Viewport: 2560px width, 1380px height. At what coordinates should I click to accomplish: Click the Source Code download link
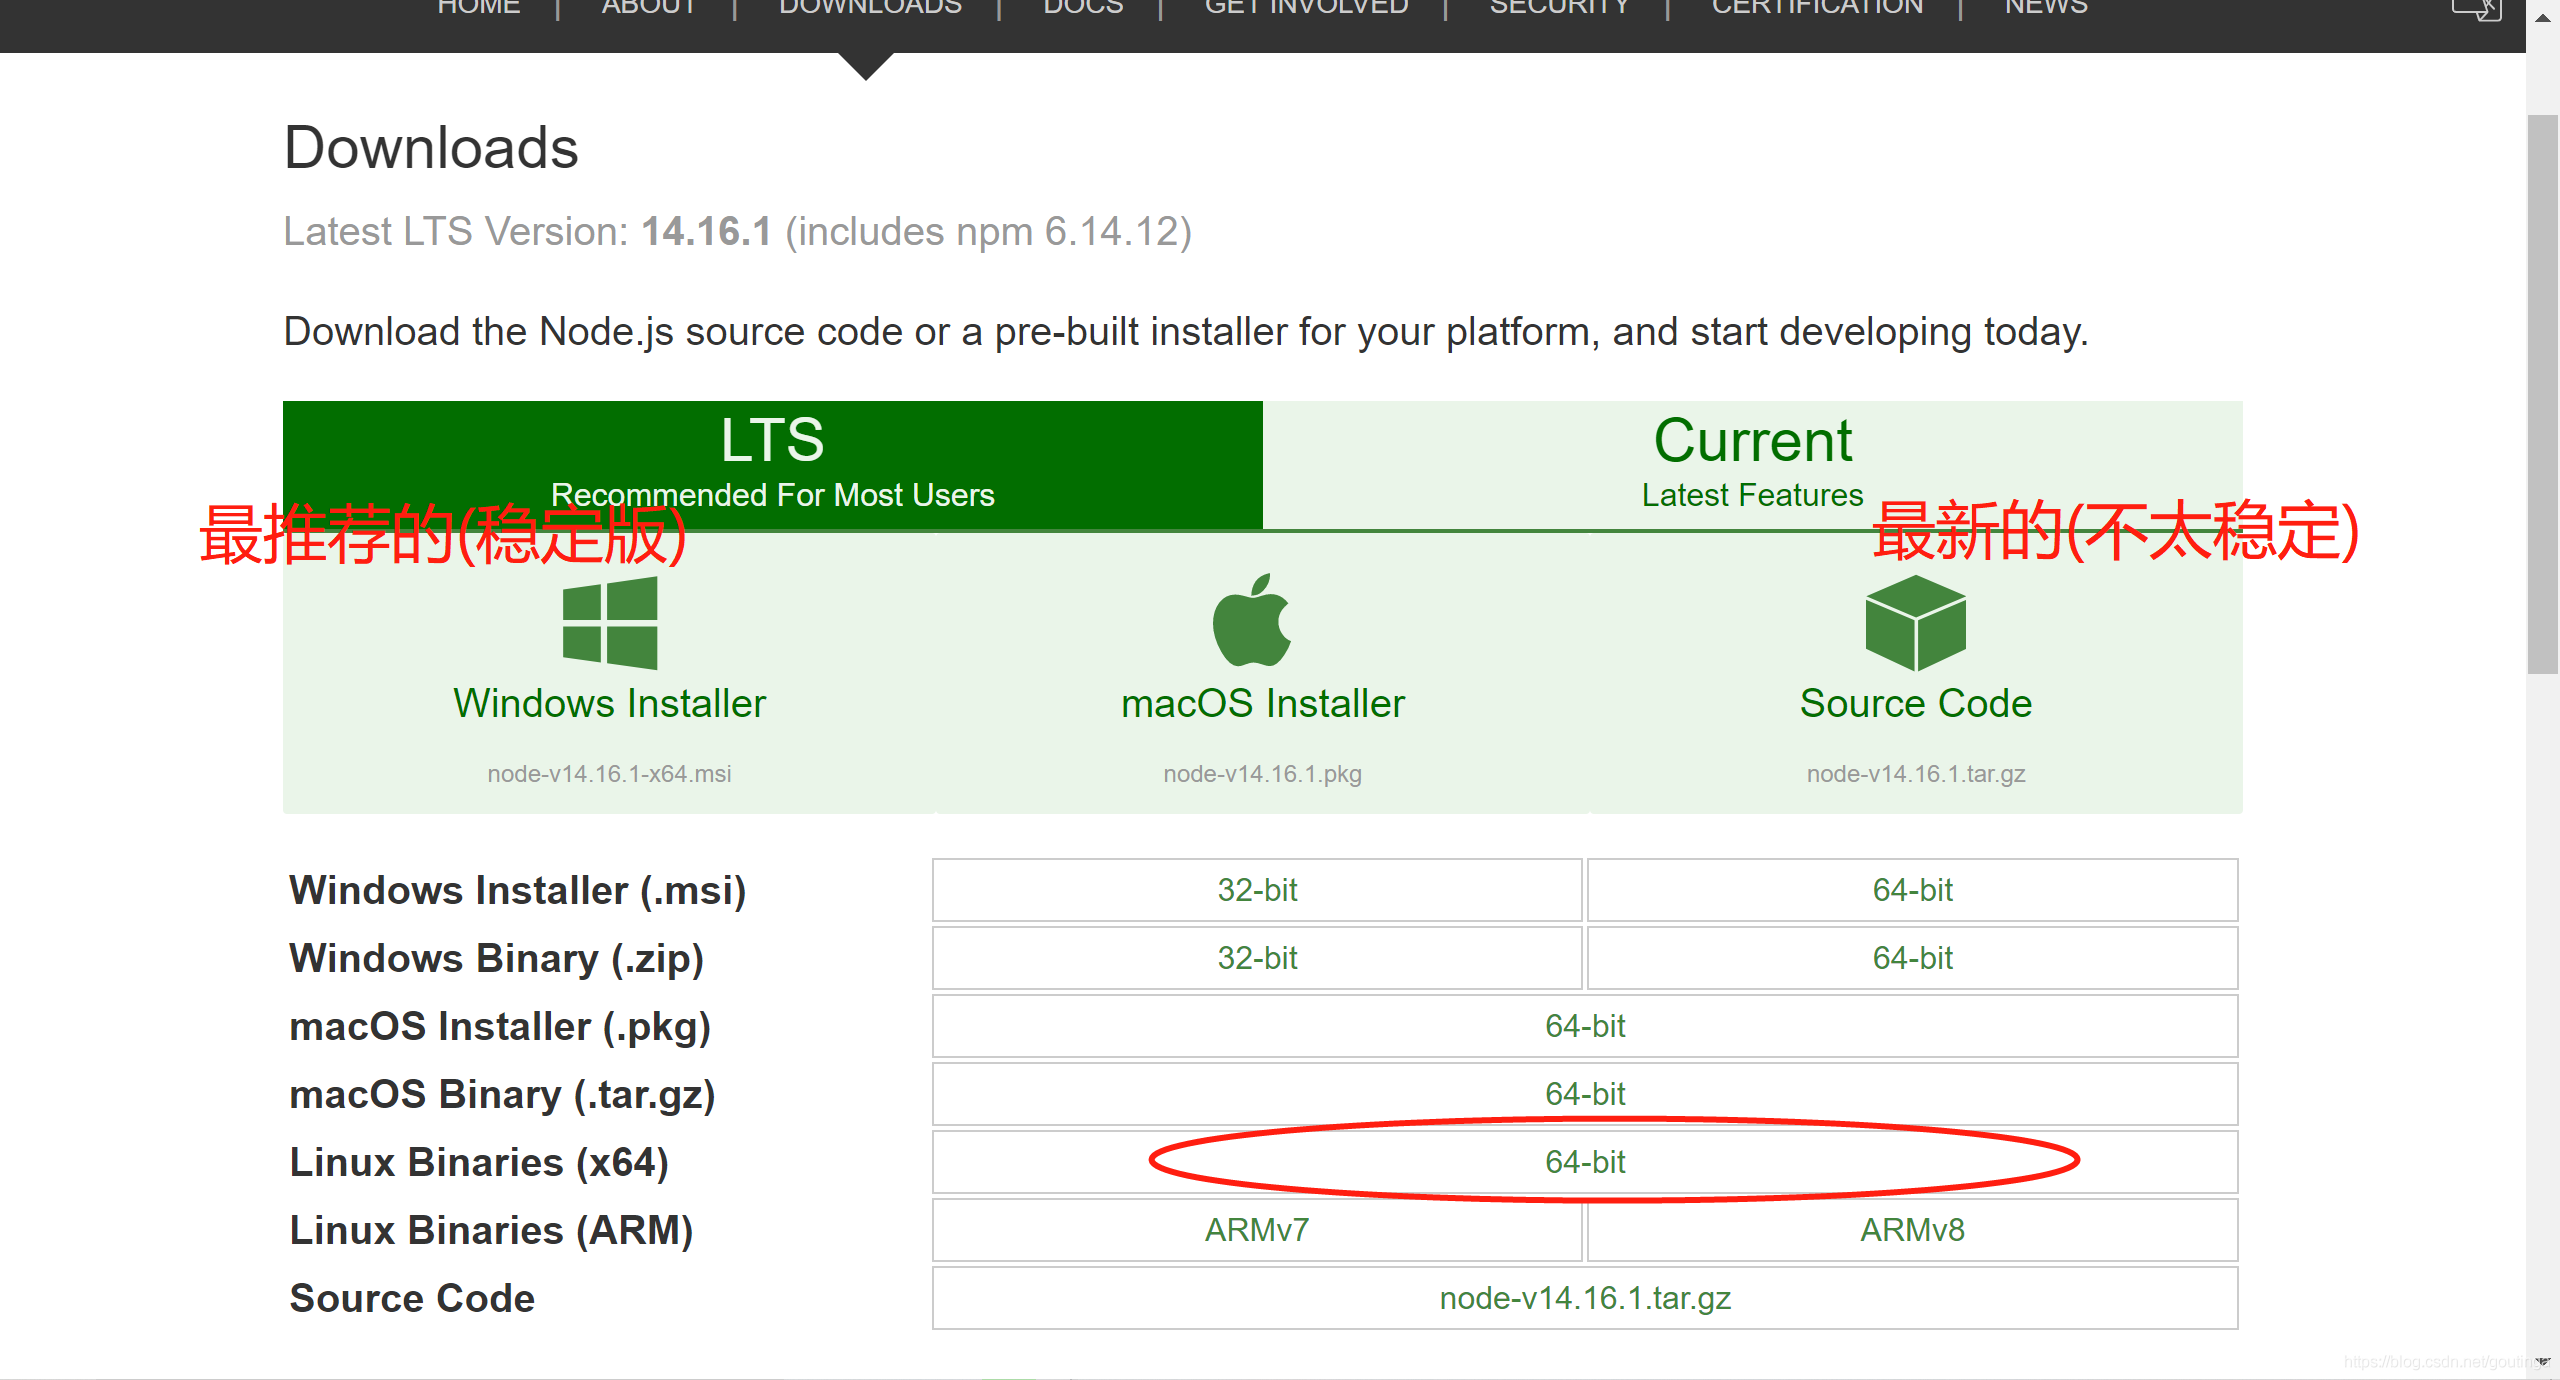pos(1916,703)
